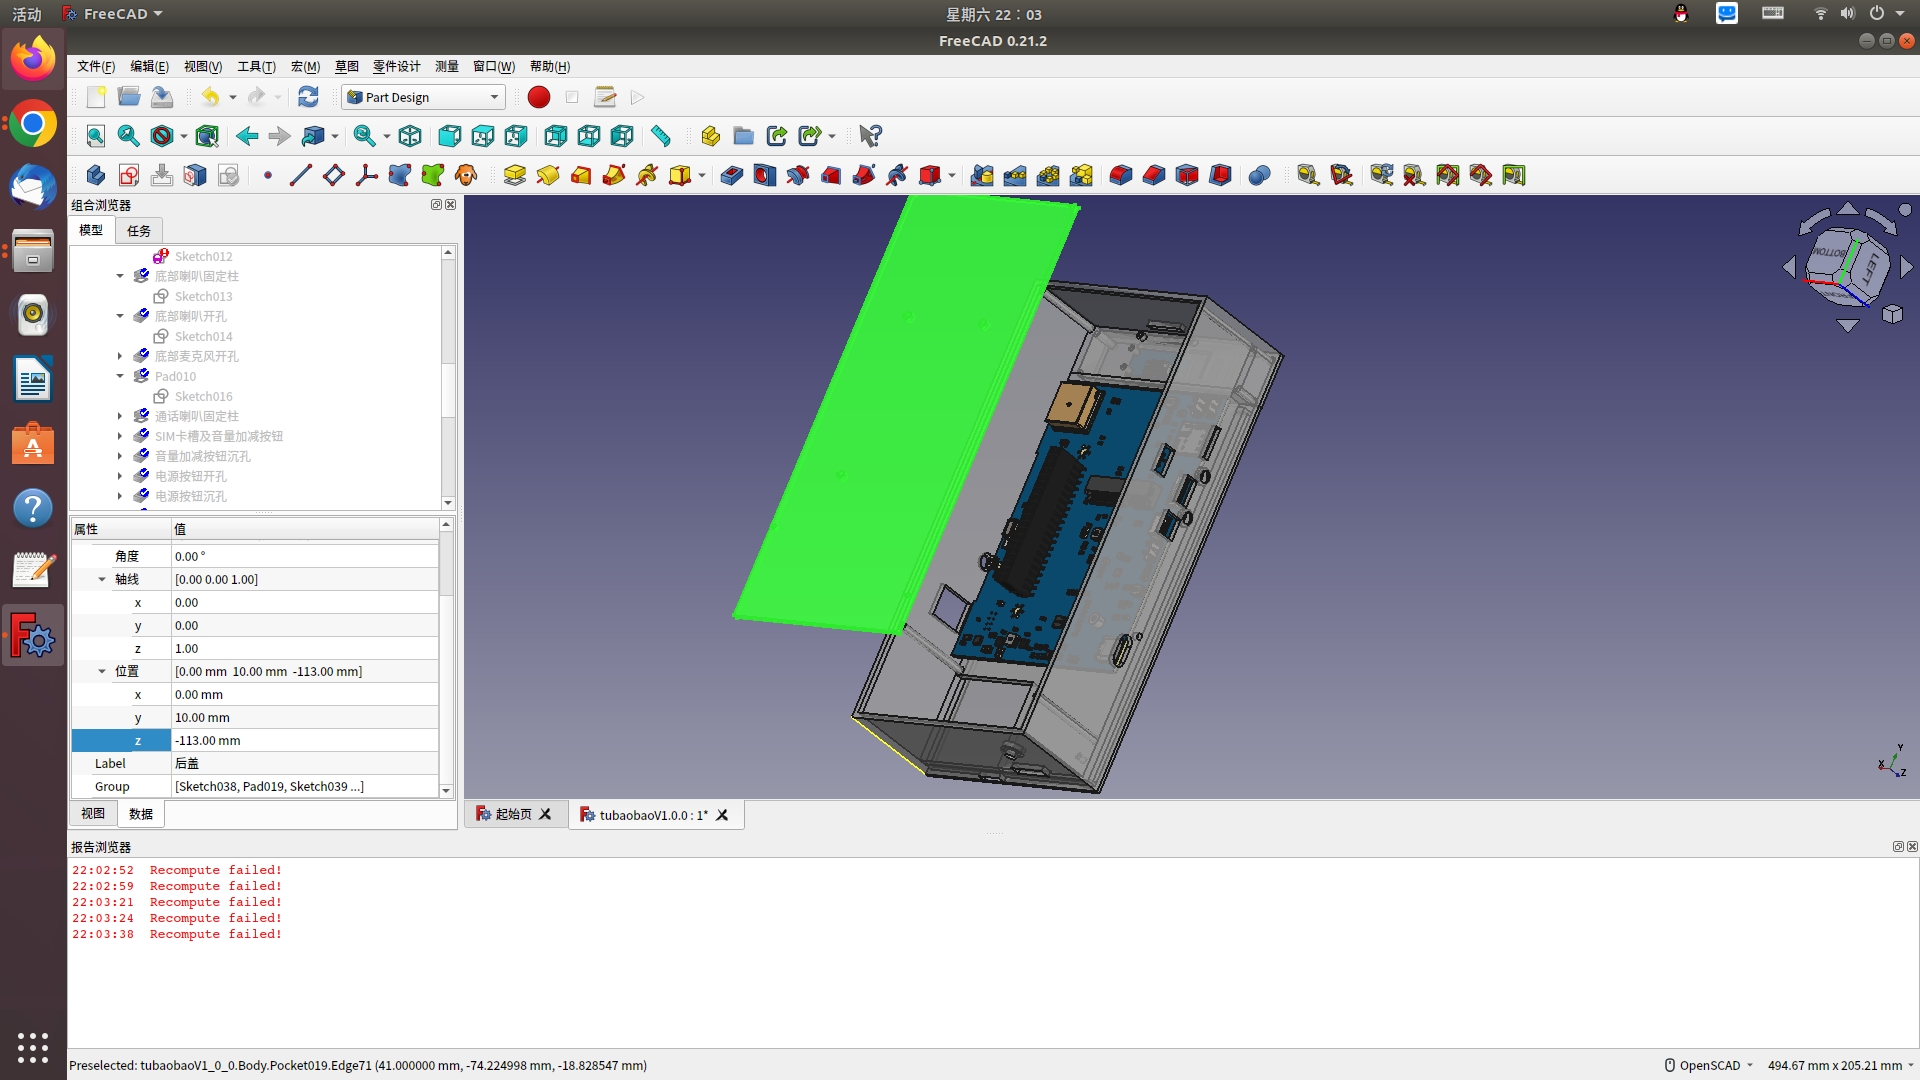Collapse the 位置 property group
This screenshot has width=1920, height=1080.
pyautogui.click(x=102, y=671)
